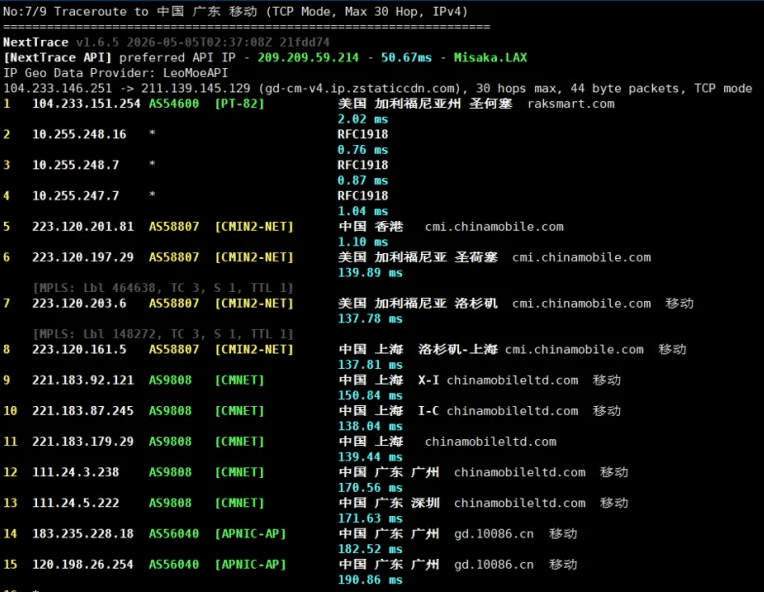Select the API IP 209.209.59.214

[308, 57]
